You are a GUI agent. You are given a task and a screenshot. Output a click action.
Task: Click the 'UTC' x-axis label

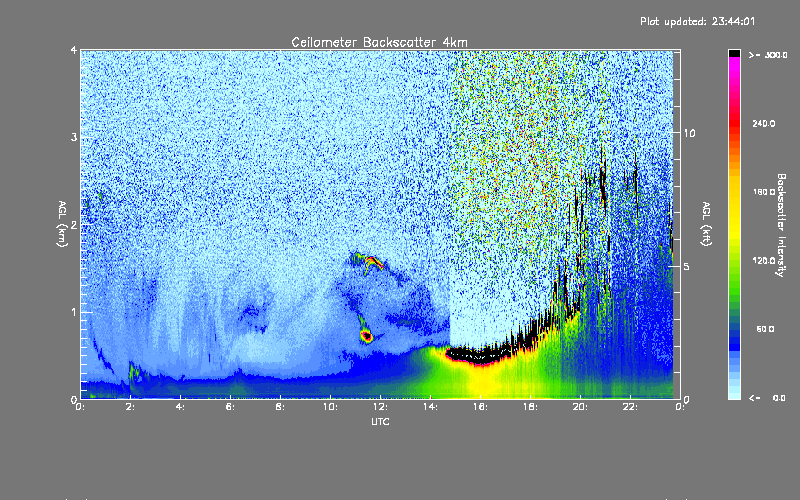click(380, 421)
